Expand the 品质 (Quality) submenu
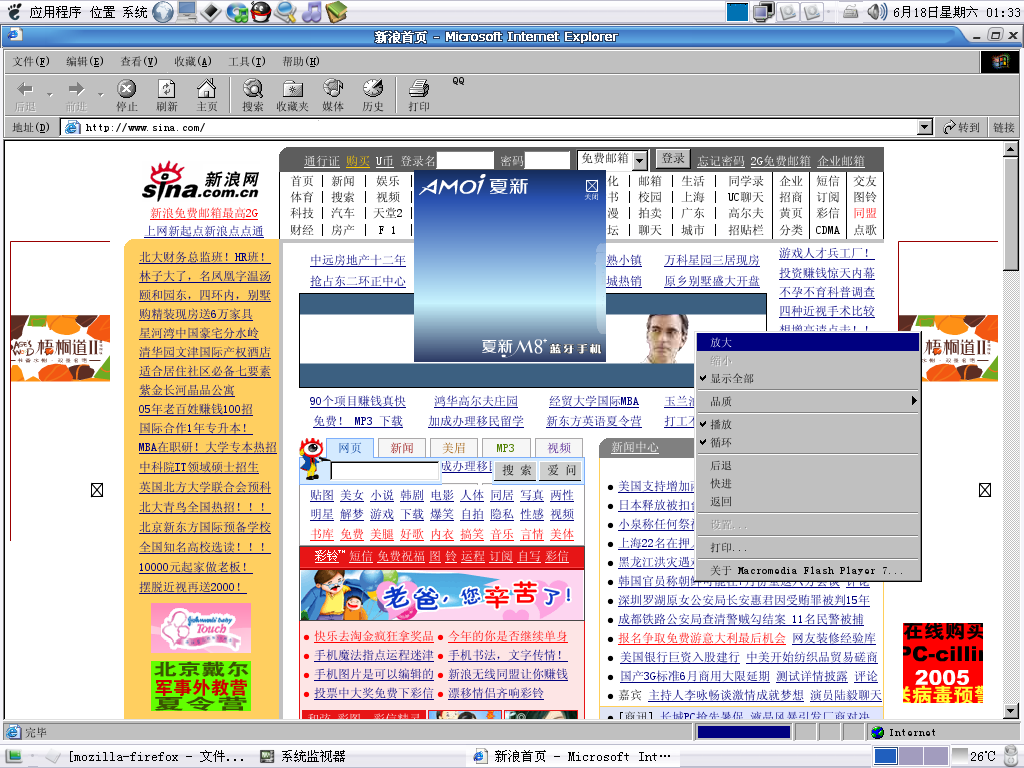 (x=808, y=402)
